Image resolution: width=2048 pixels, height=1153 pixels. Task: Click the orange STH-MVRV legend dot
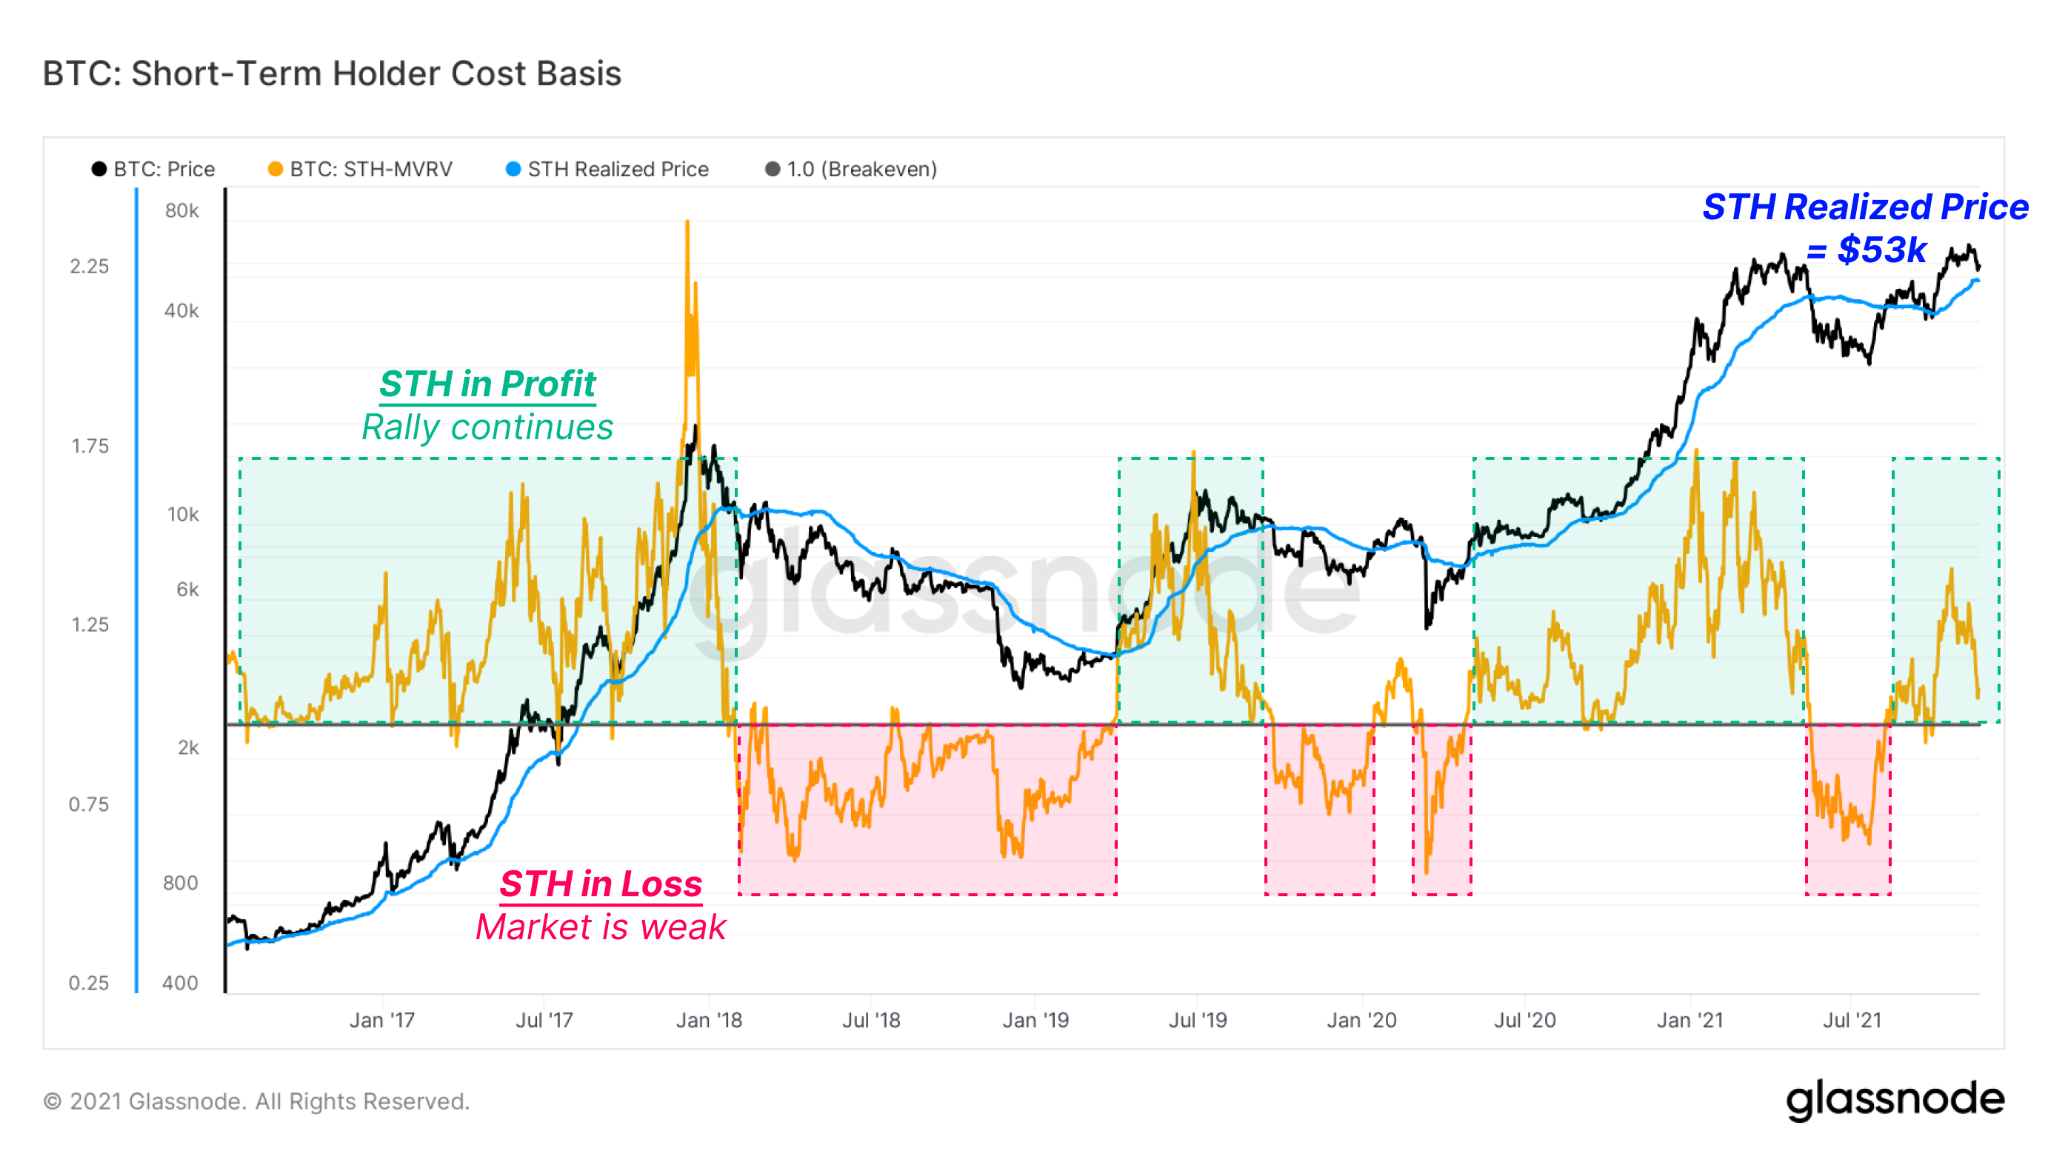click(x=275, y=169)
